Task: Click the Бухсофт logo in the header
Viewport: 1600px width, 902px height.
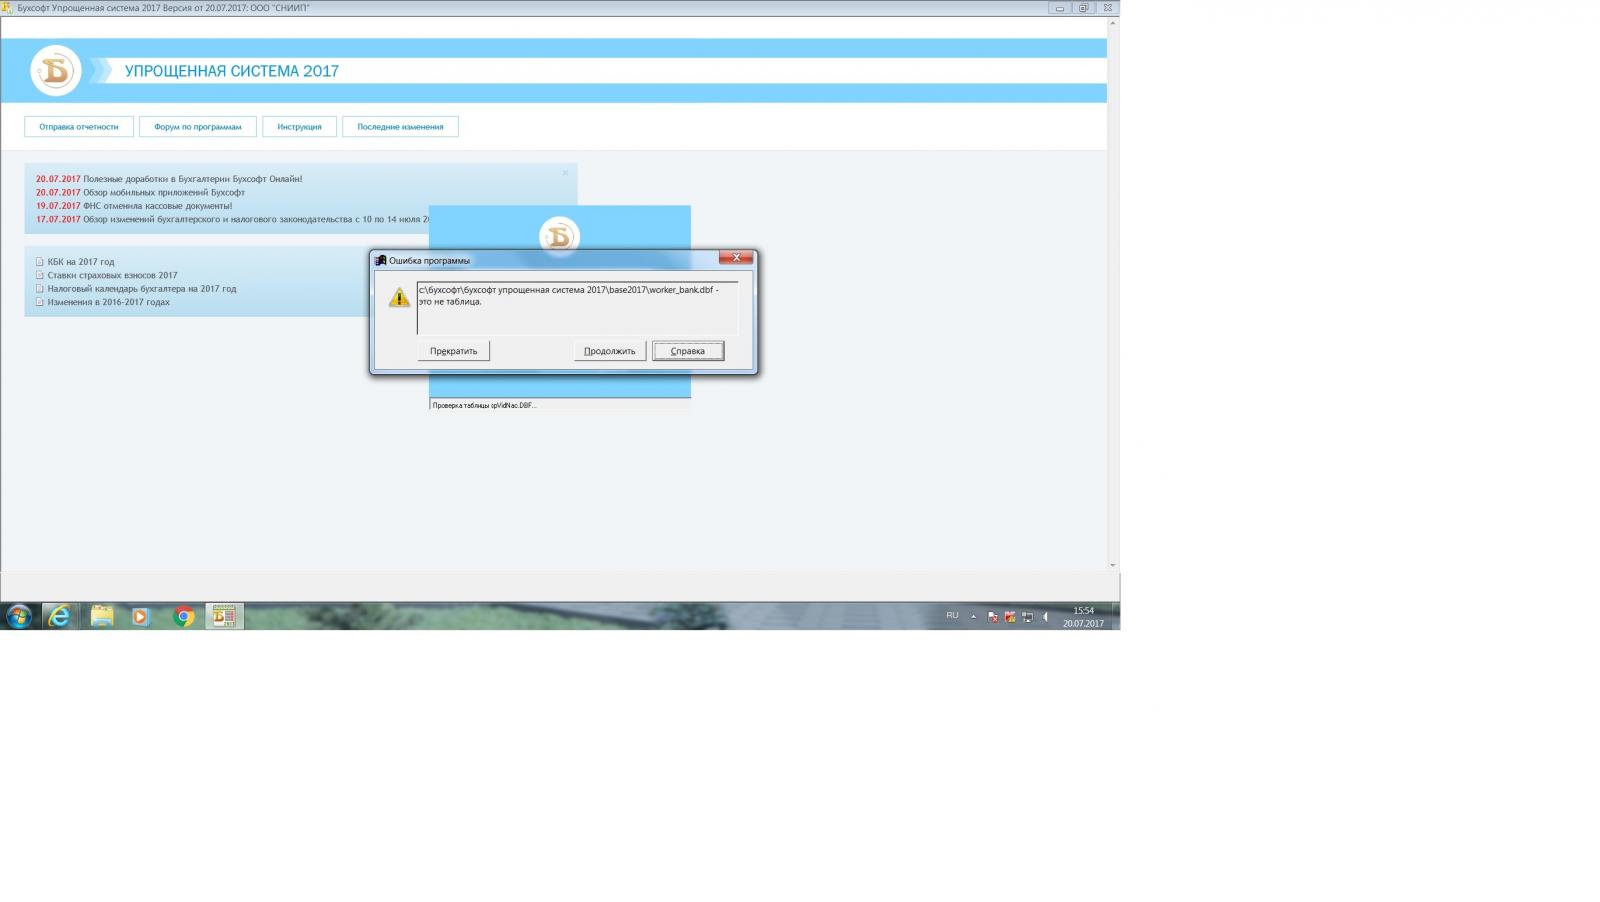Action: [56, 71]
